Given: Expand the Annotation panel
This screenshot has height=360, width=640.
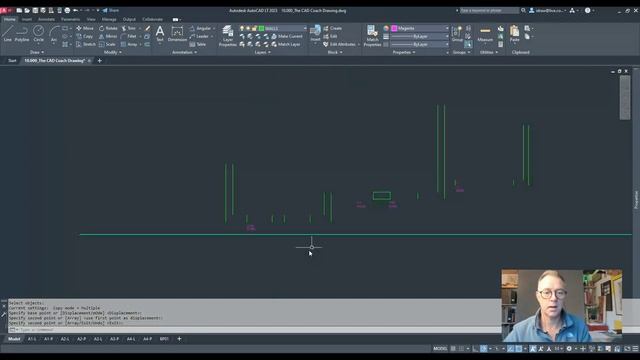Looking at the screenshot, I should (x=184, y=52).
